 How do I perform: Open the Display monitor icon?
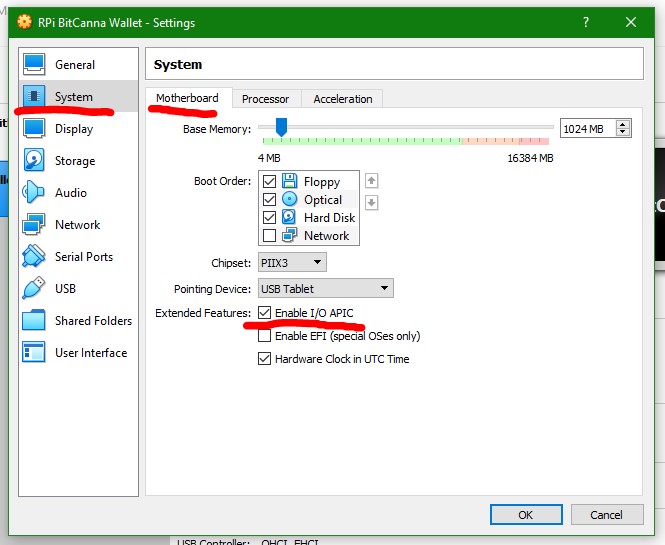pyautogui.click(x=34, y=128)
